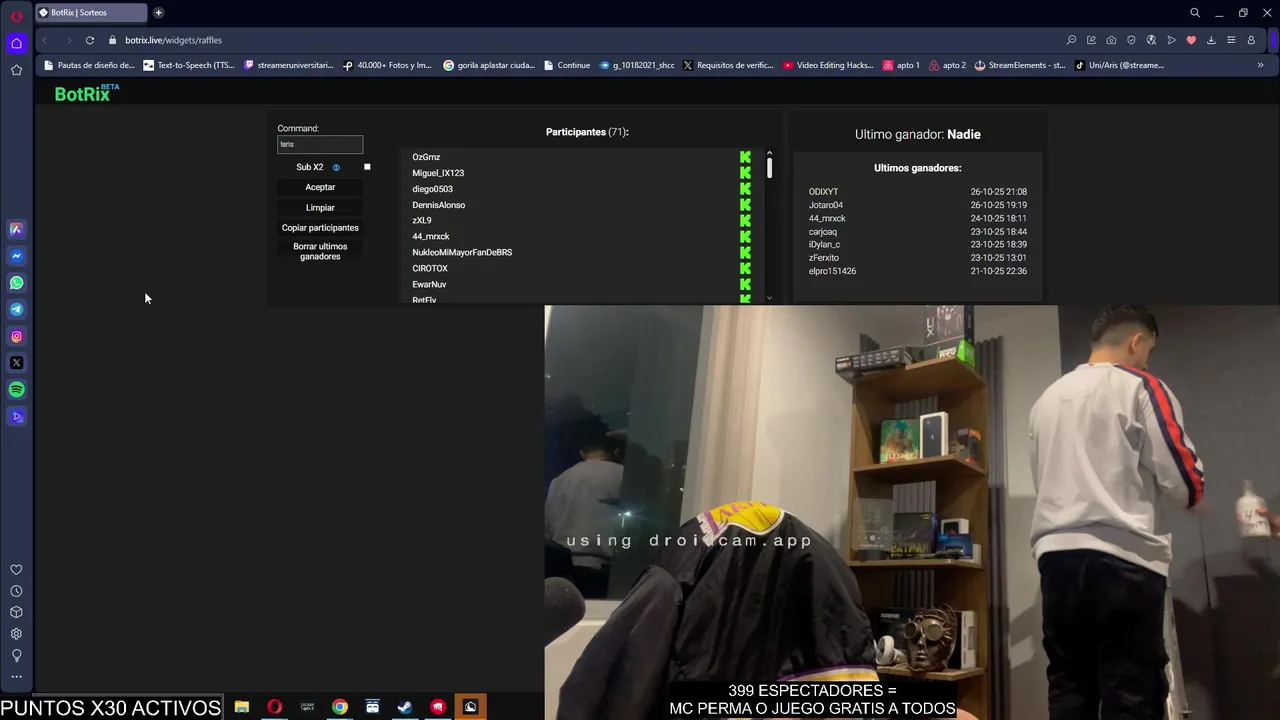Screen dimensions: 1280x720
Task: Toggle the Sub X2 checkbox
Action: coord(367,167)
